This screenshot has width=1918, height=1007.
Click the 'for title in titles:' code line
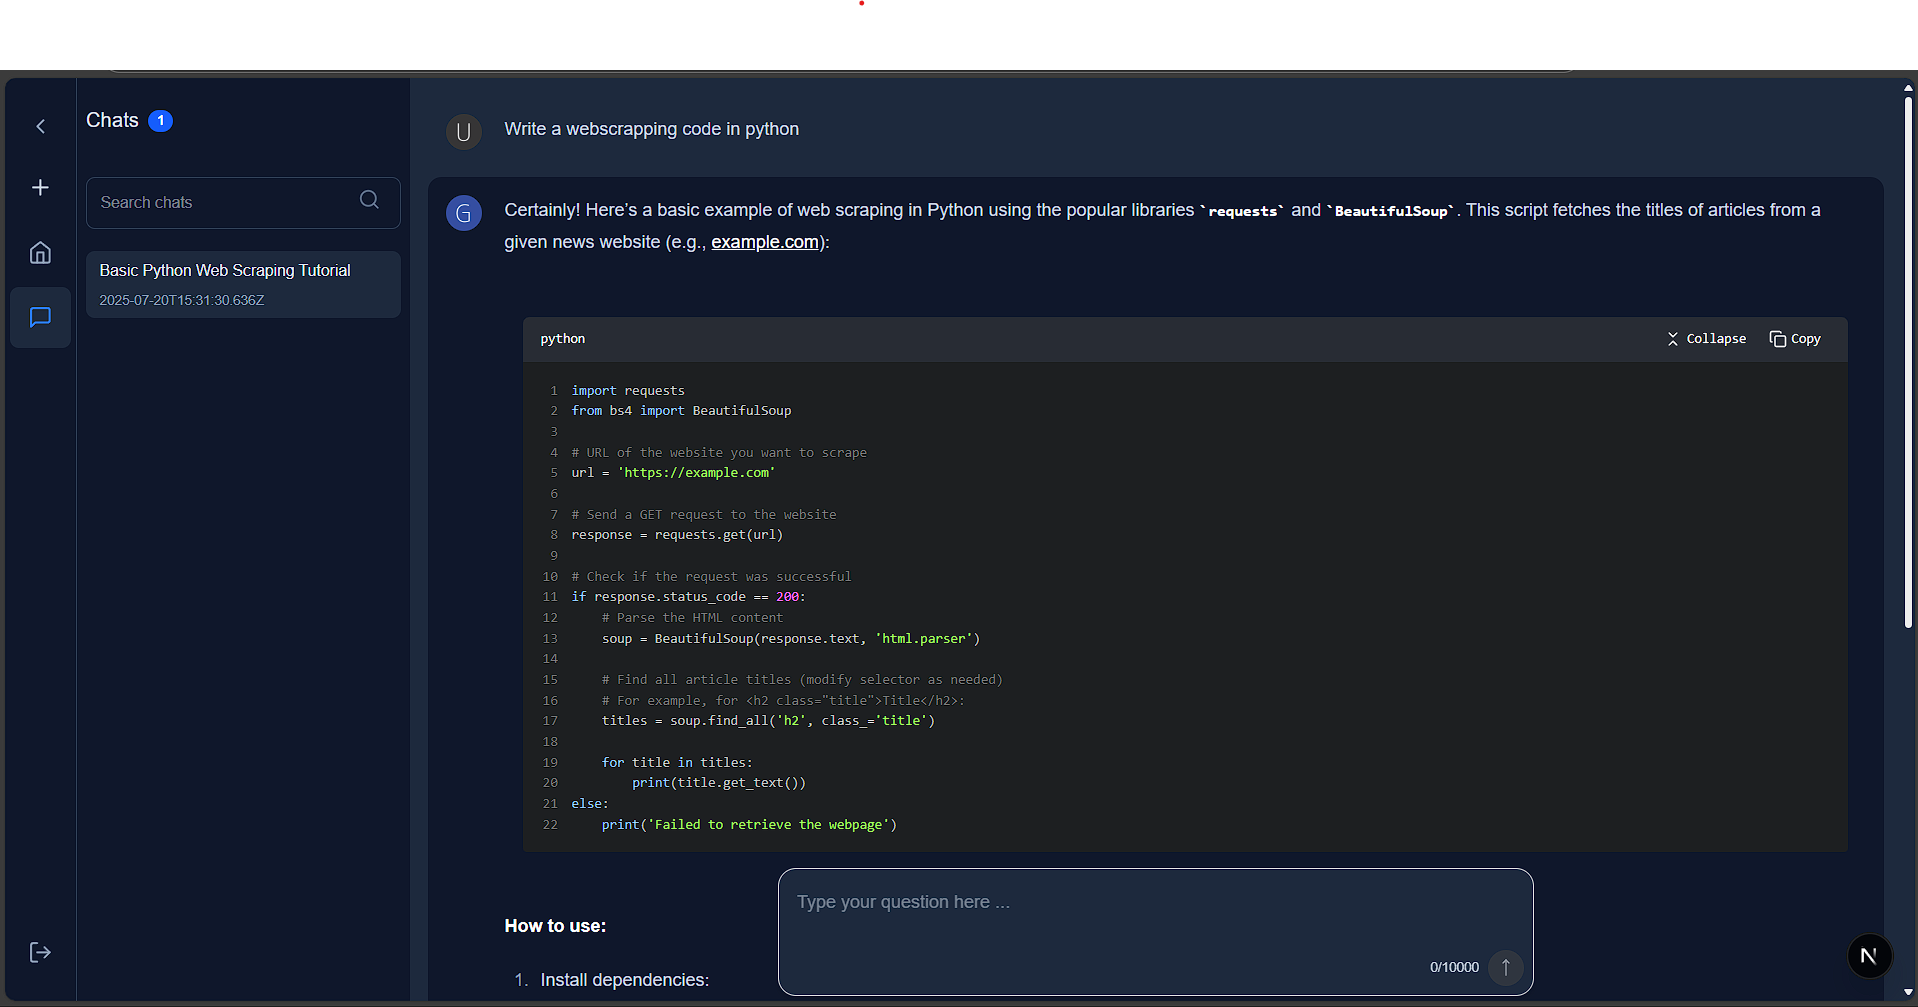[677, 762]
